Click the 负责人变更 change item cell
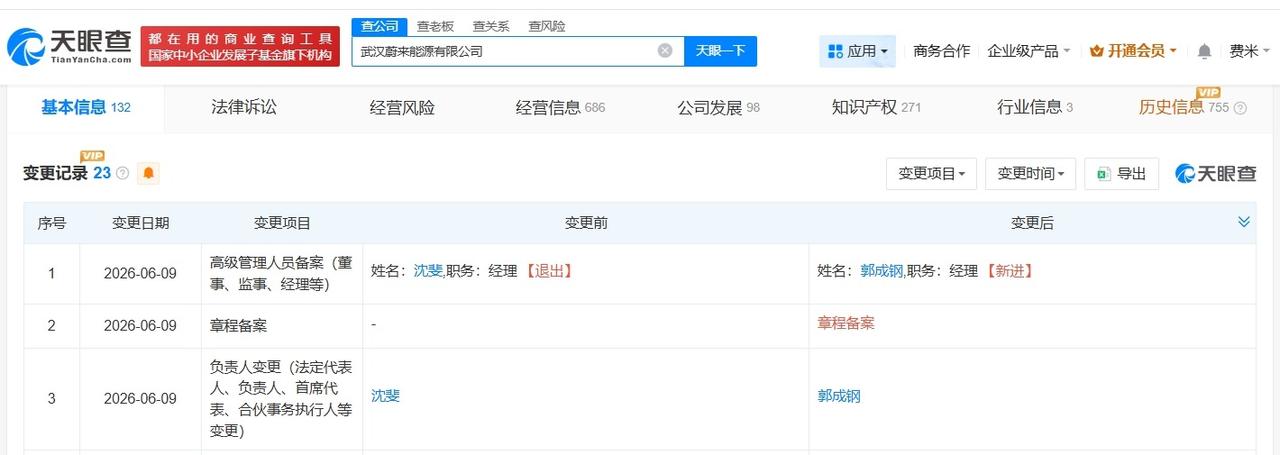The height and width of the screenshot is (455, 1280). coord(281,398)
